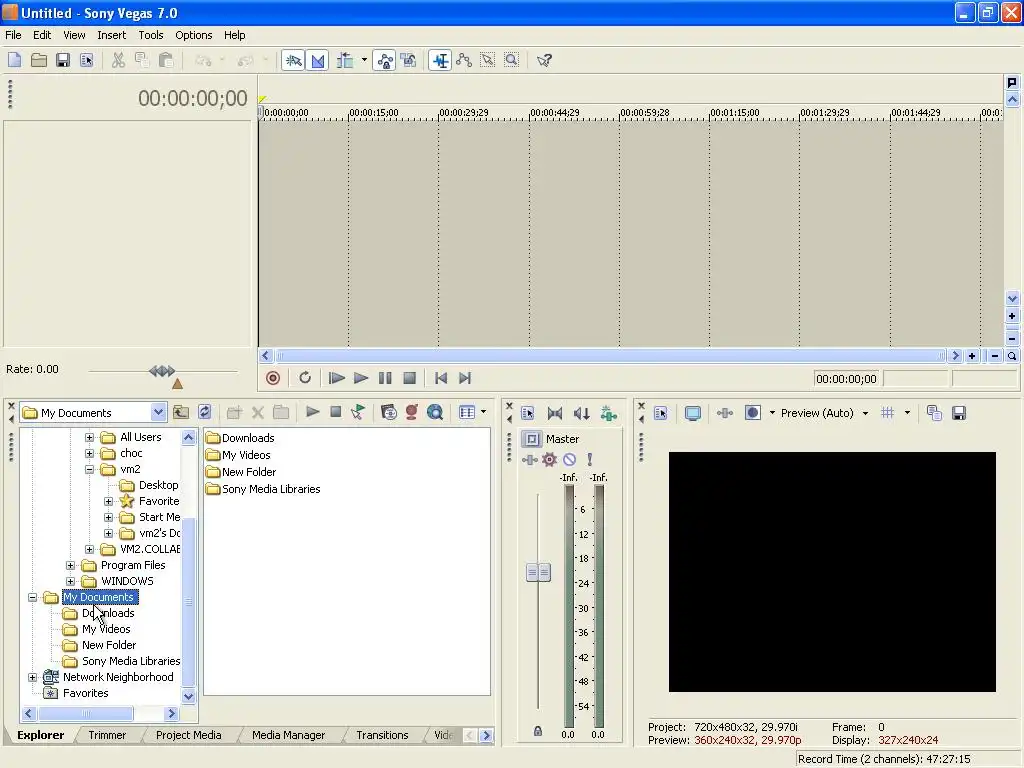Toggle Ignore Event Grouping button
This screenshot has width=1024, height=768.
409,61
